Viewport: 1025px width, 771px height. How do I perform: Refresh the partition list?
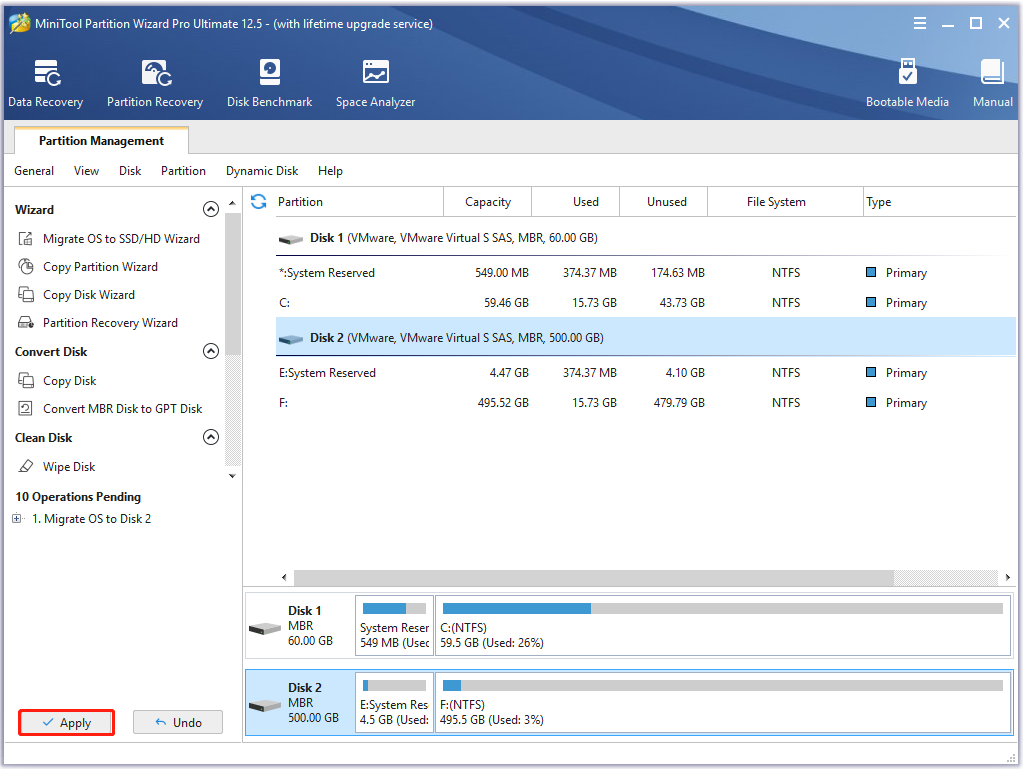259,201
